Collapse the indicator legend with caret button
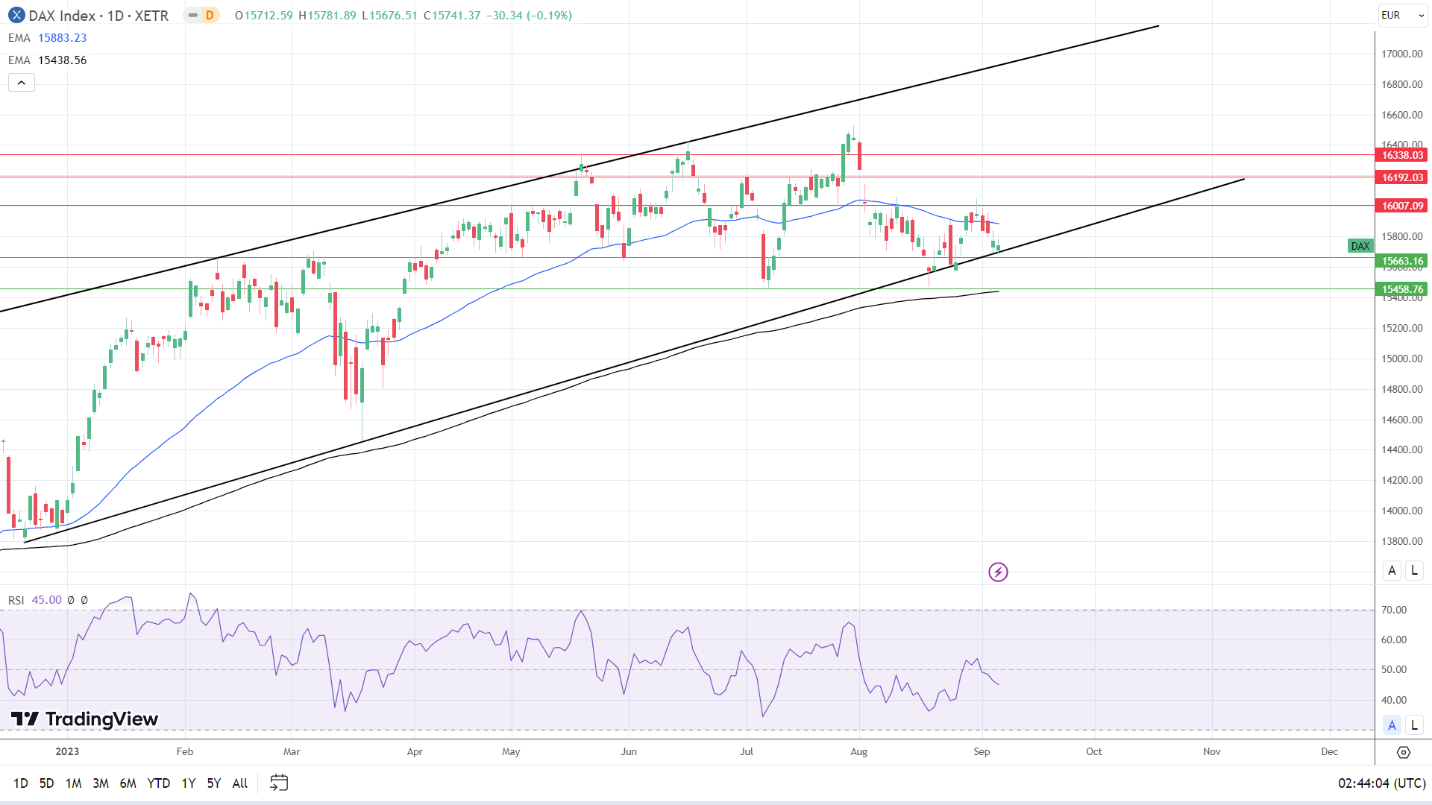 click(21, 82)
